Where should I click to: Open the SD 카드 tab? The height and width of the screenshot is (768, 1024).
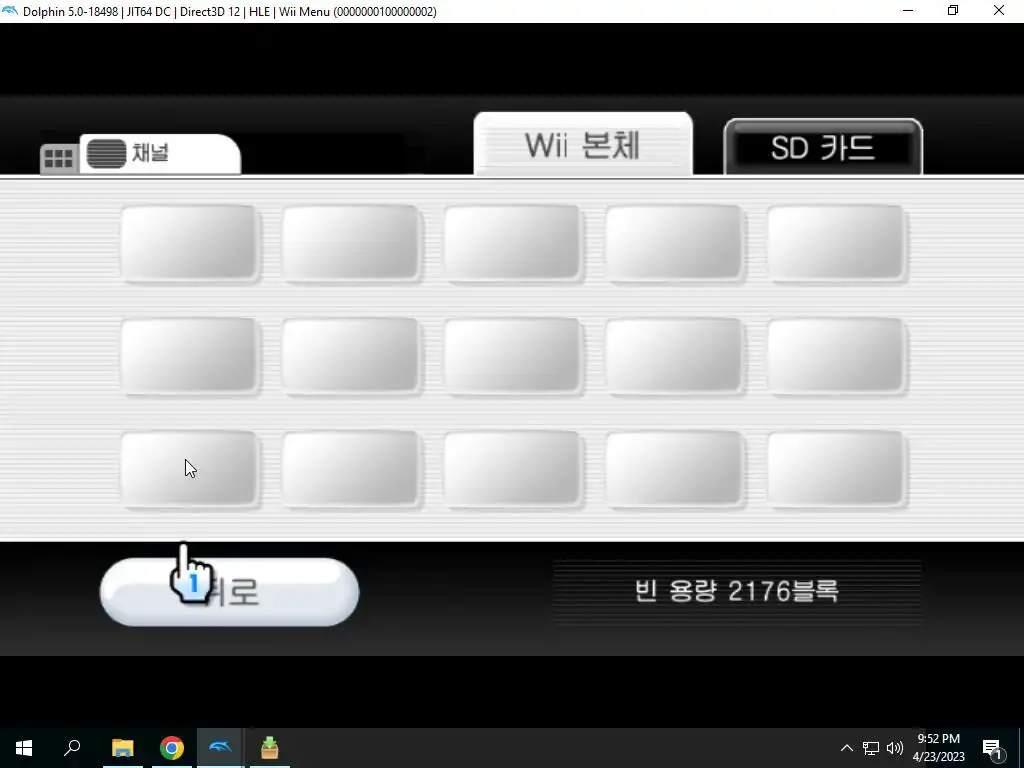pyautogui.click(x=823, y=148)
